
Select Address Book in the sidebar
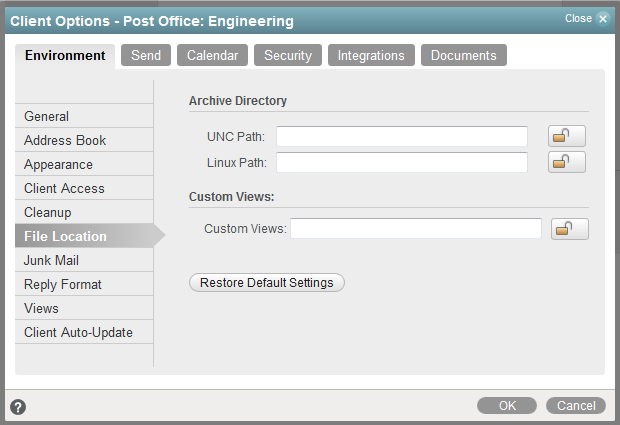click(65, 141)
